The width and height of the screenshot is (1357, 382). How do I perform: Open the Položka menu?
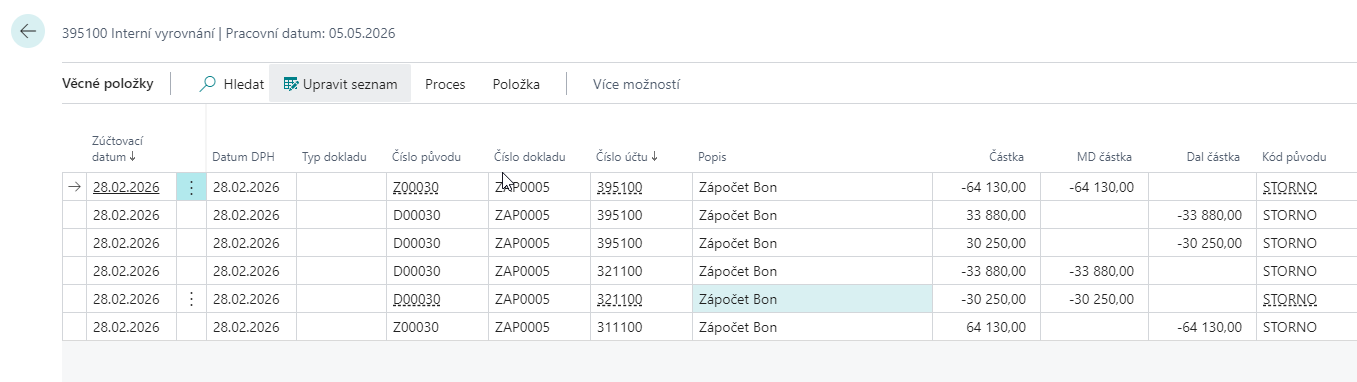[516, 84]
